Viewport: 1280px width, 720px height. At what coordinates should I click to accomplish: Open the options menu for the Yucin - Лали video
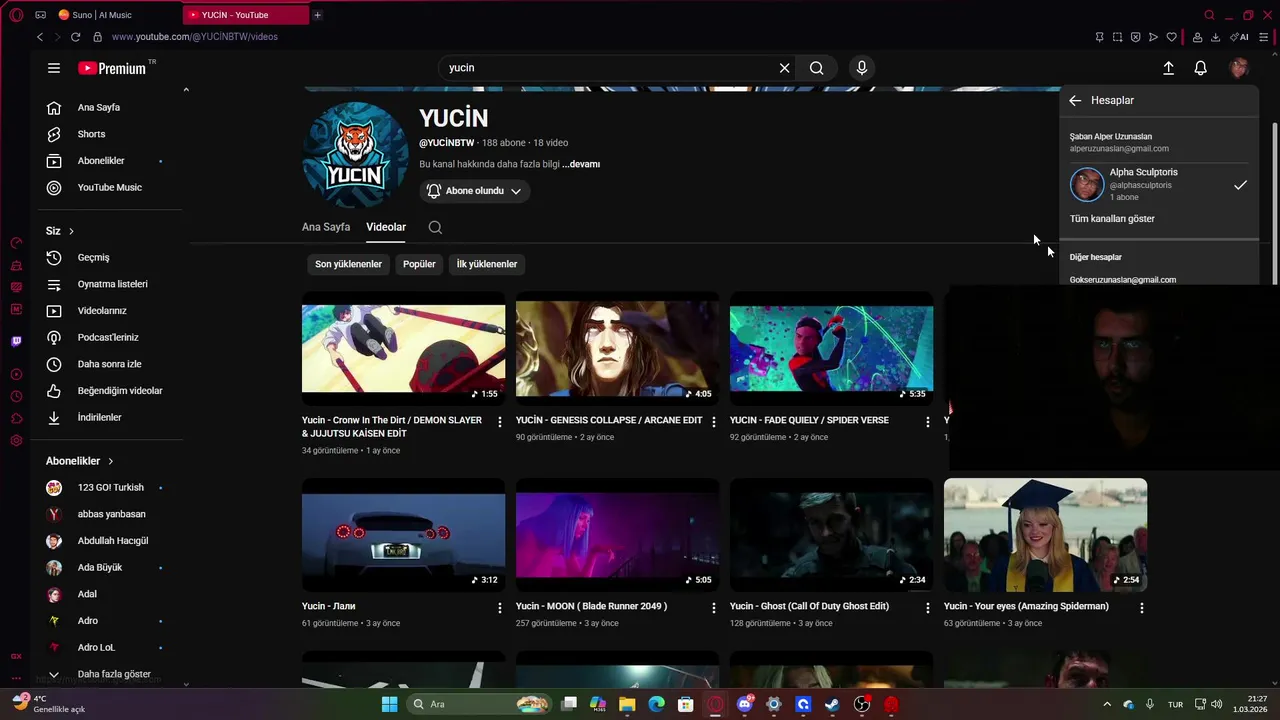coord(500,608)
